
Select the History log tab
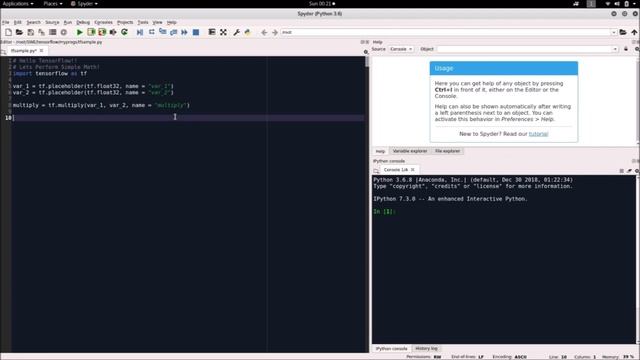(426, 349)
